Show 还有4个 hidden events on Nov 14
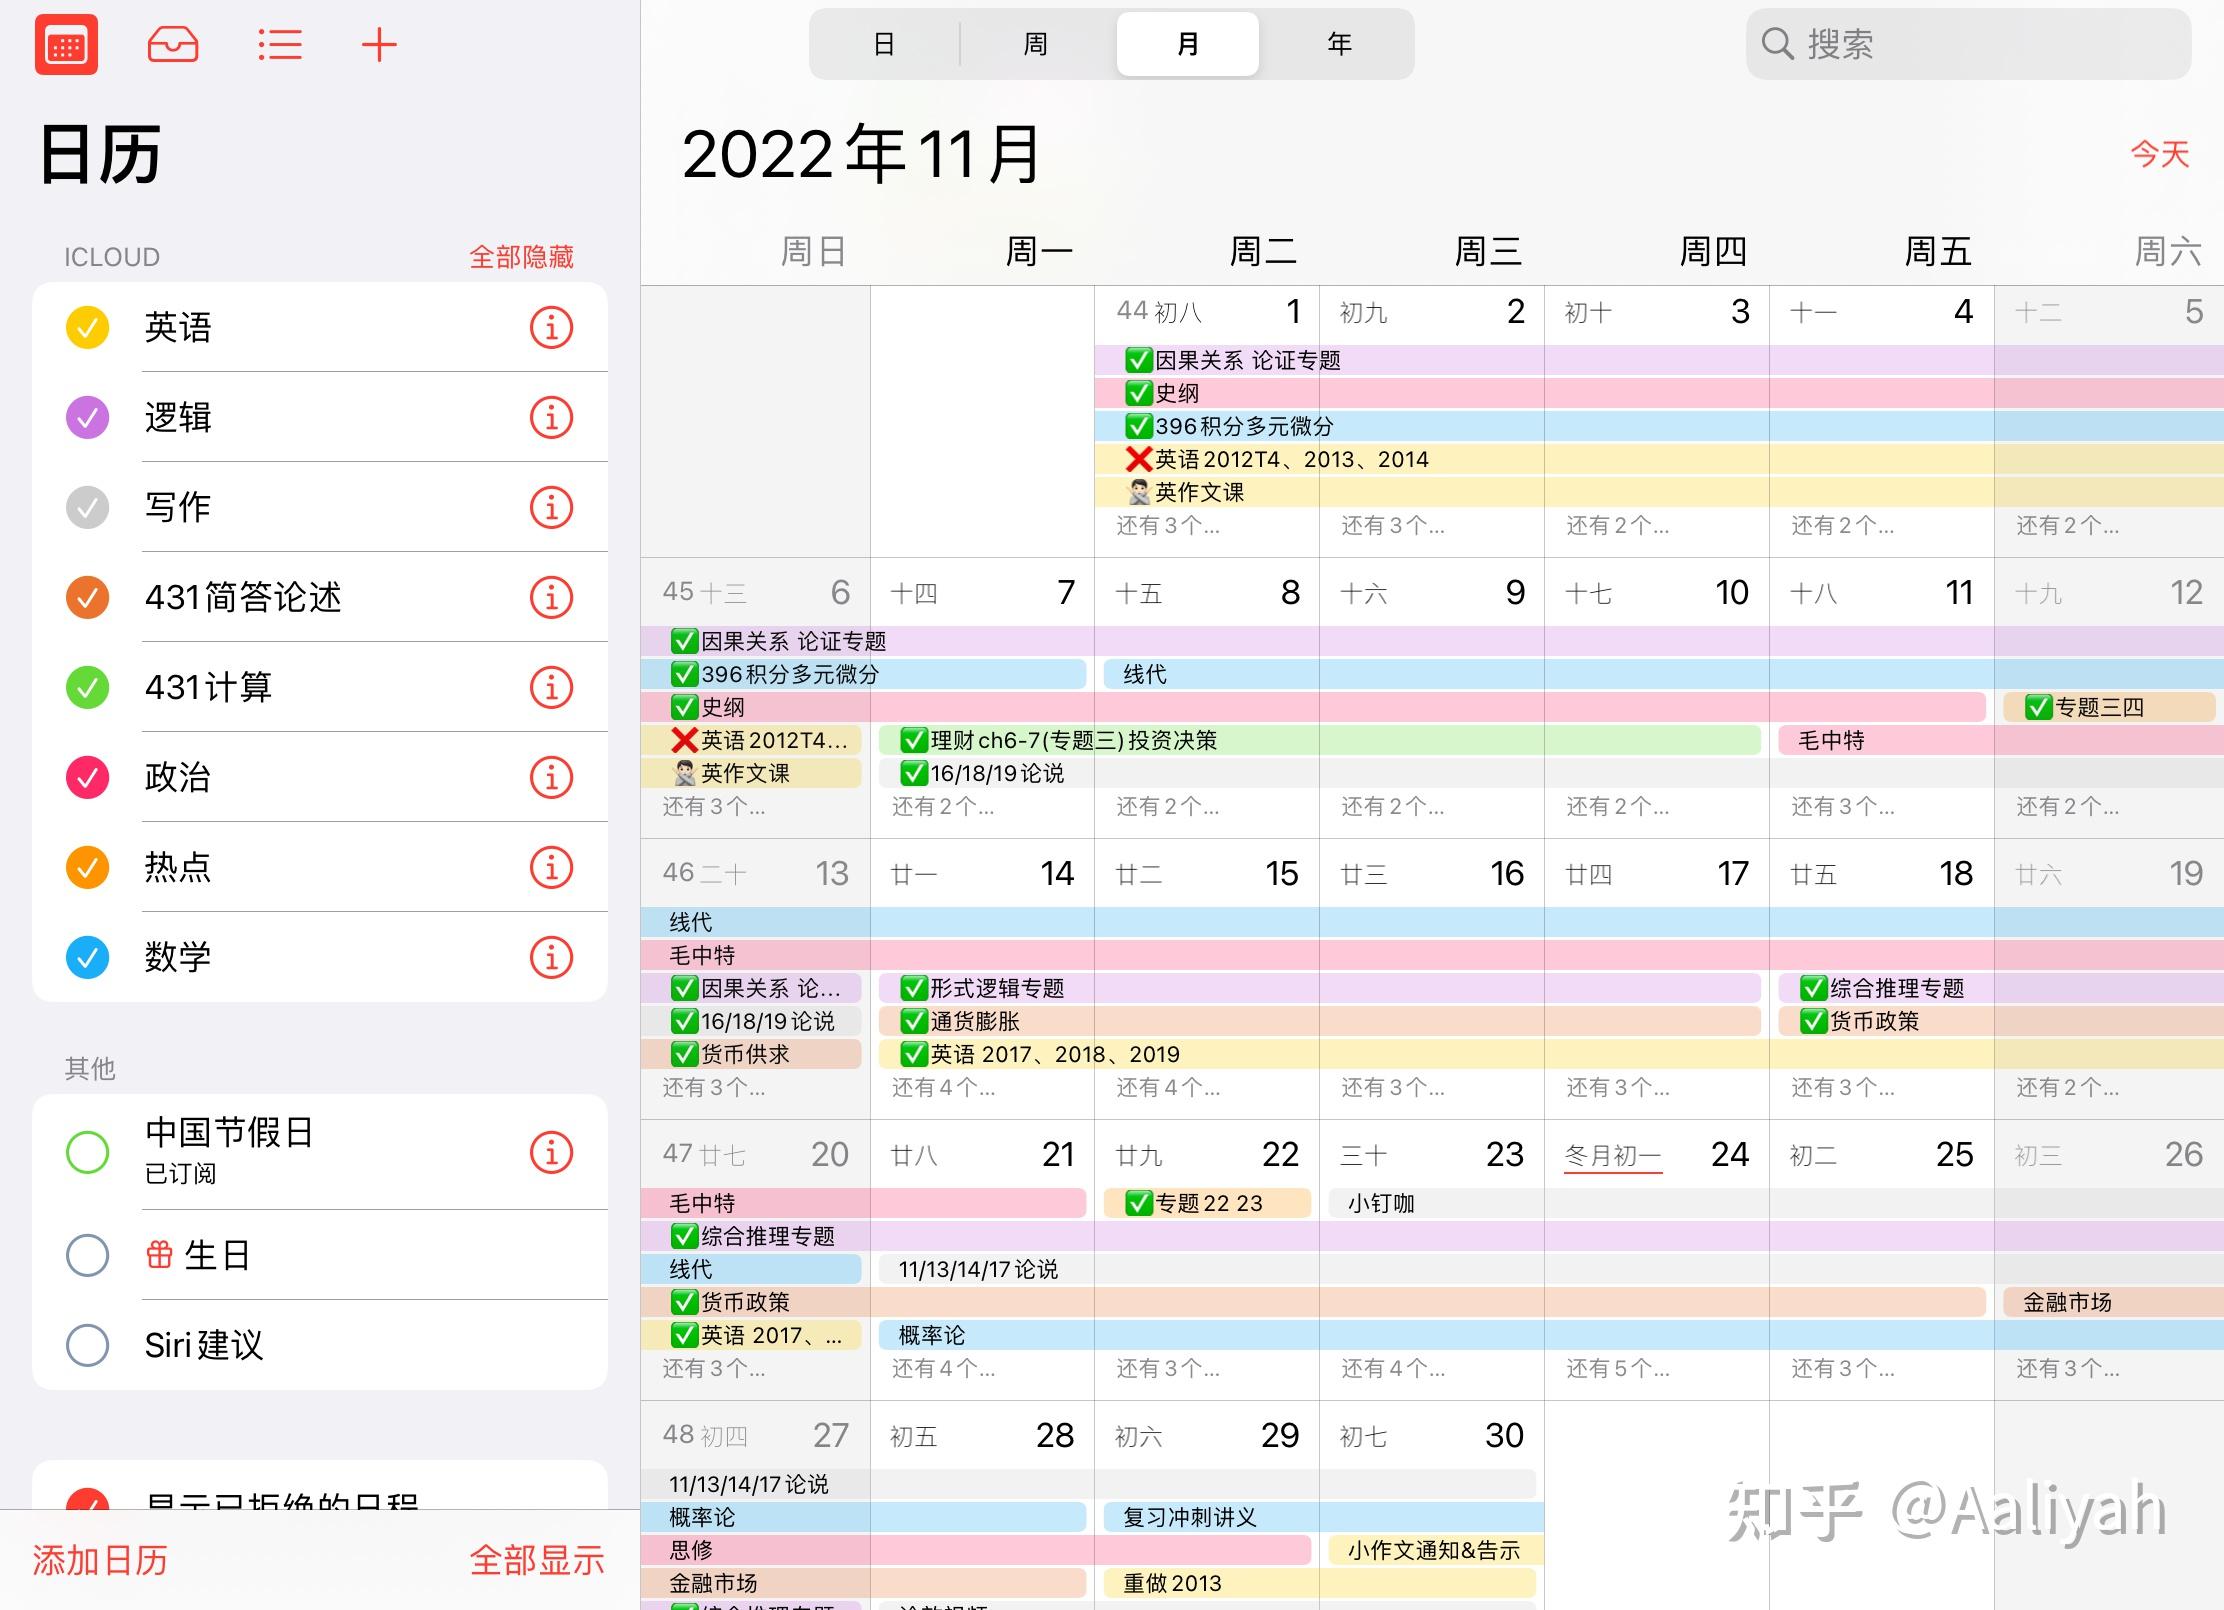This screenshot has height=1610, width=2224. tap(943, 1088)
